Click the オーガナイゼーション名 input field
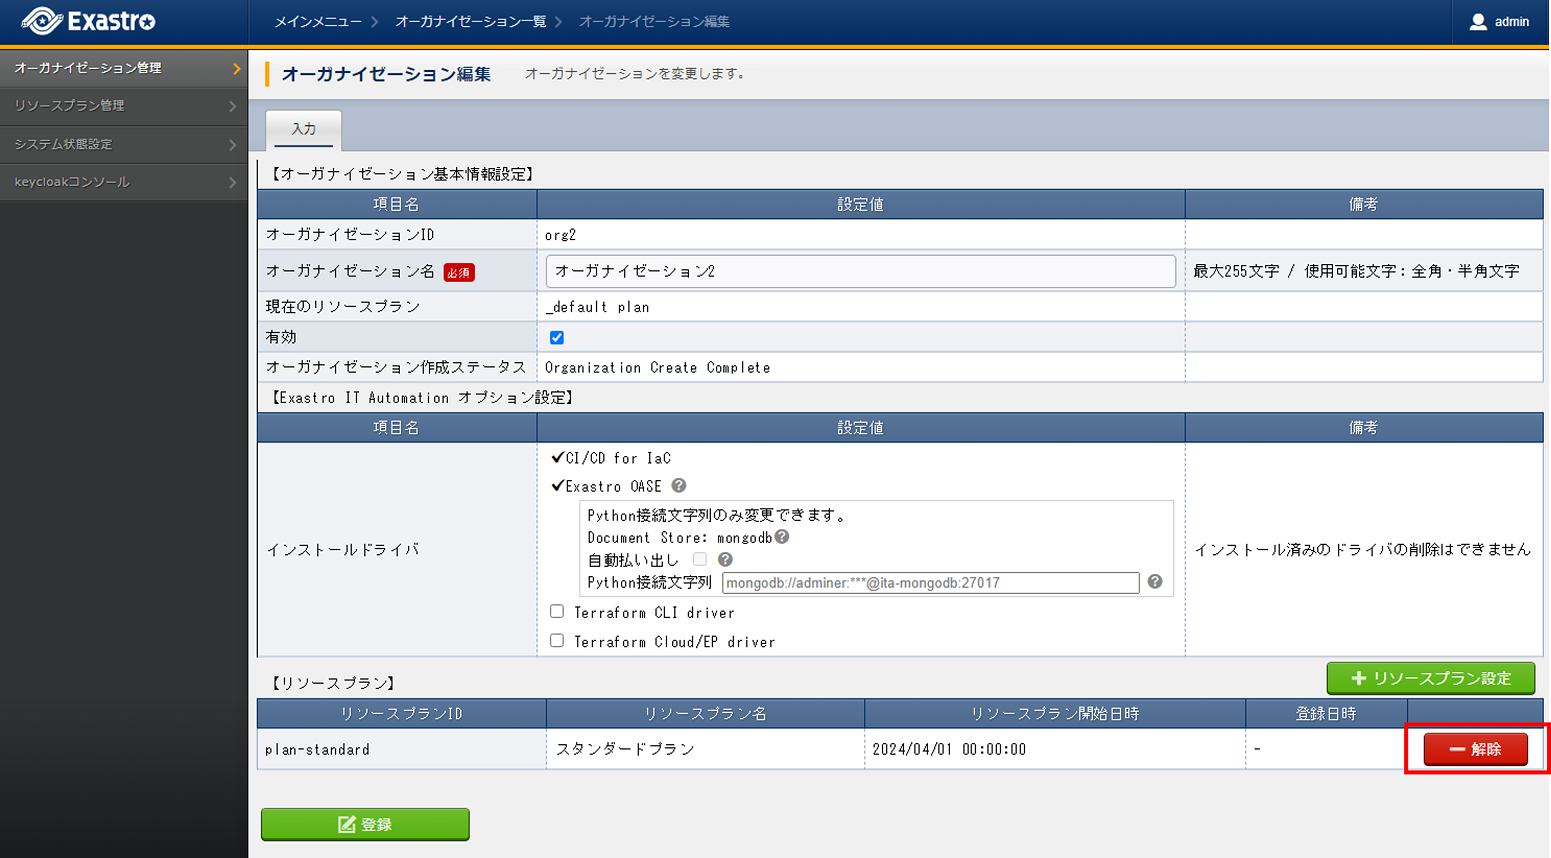The image size is (1551, 858). point(860,271)
